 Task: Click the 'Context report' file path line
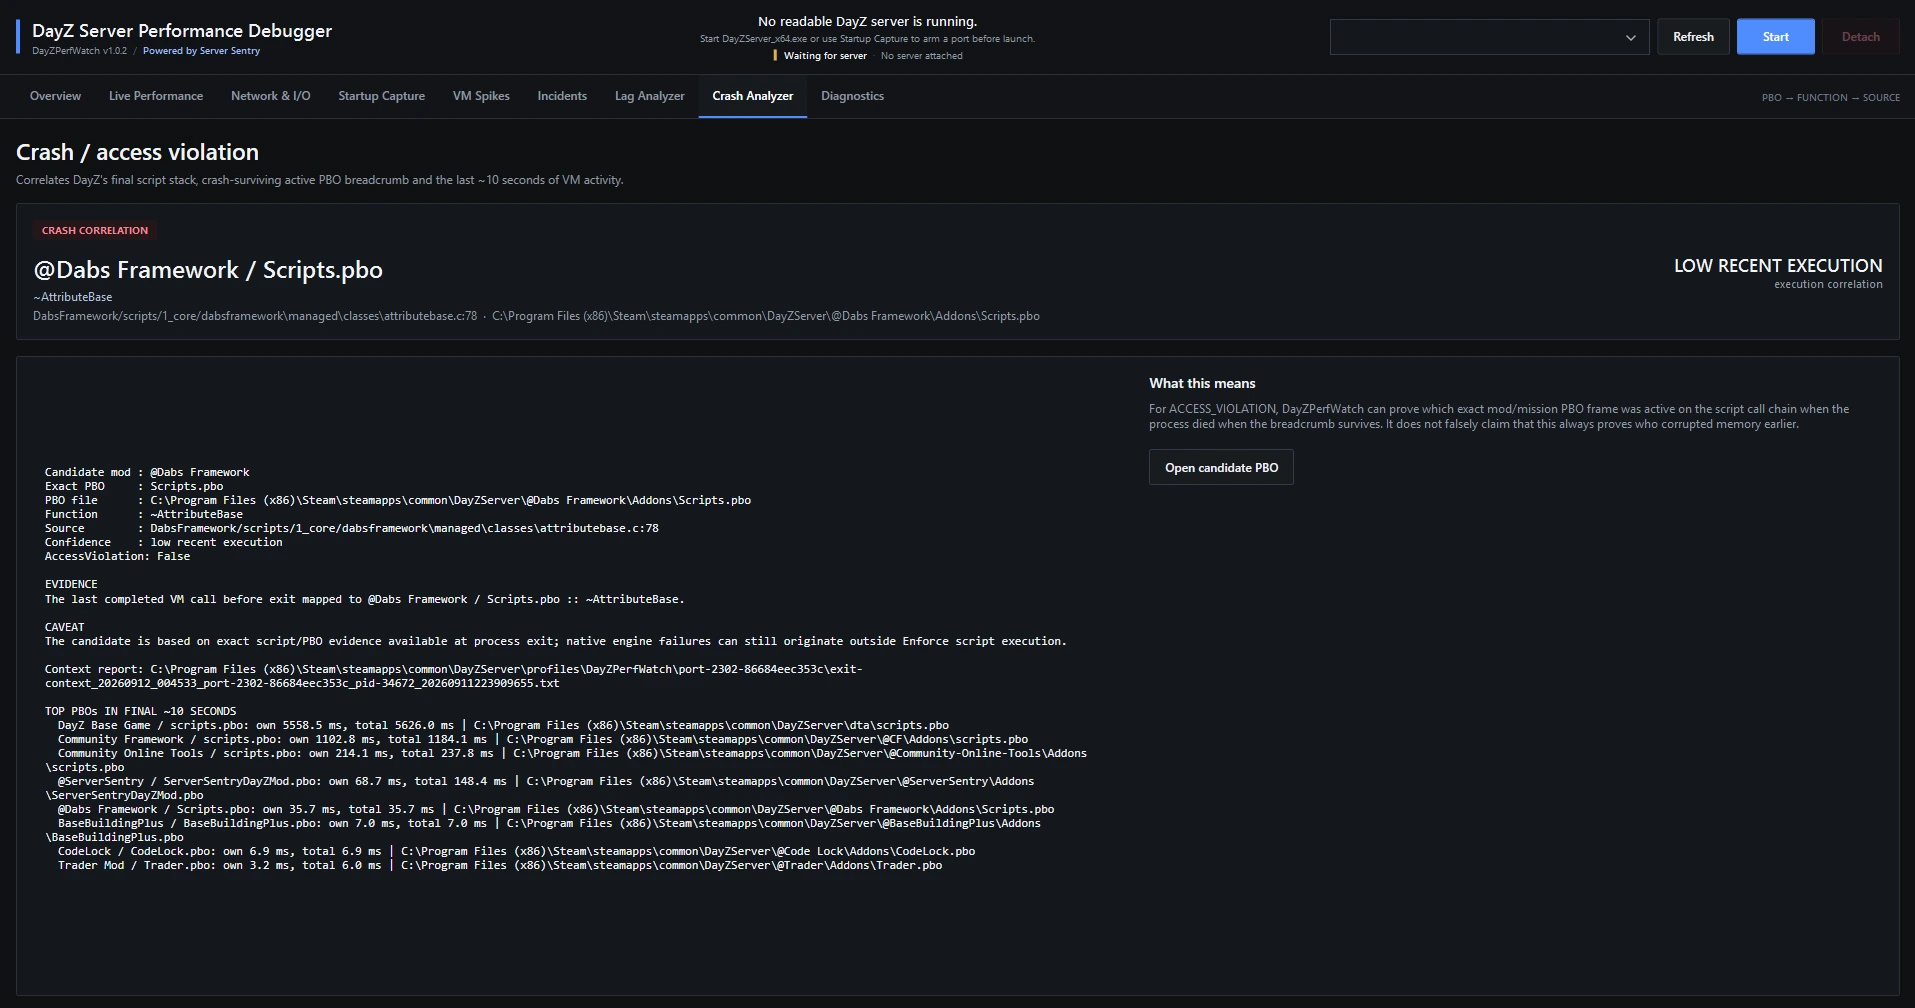coord(453,677)
